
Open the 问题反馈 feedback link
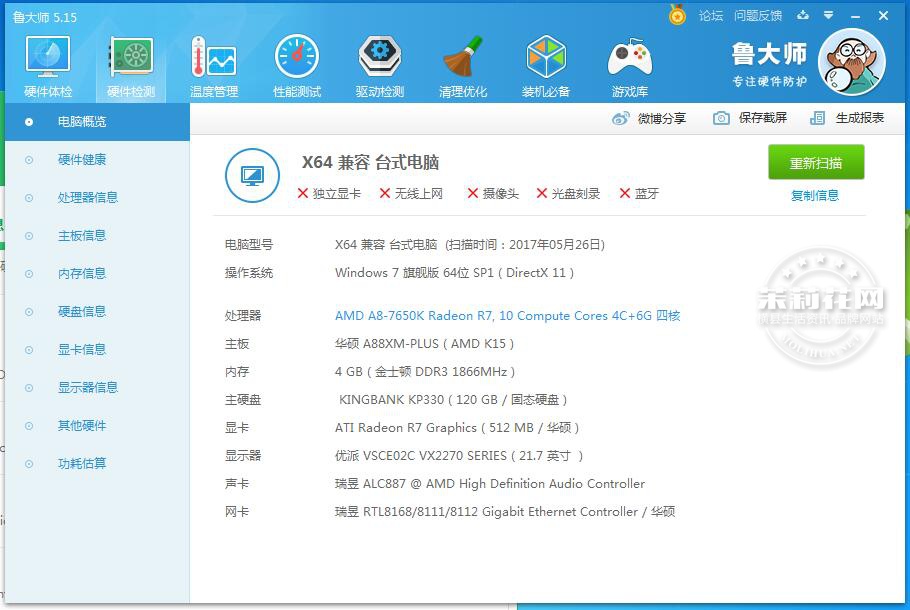[x=758, y=16]
